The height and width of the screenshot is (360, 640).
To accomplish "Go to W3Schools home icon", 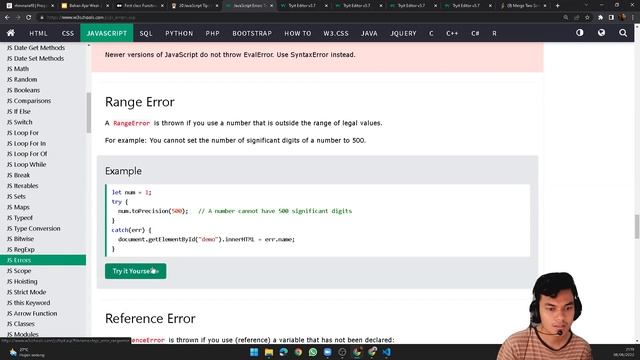I will 11,33.
